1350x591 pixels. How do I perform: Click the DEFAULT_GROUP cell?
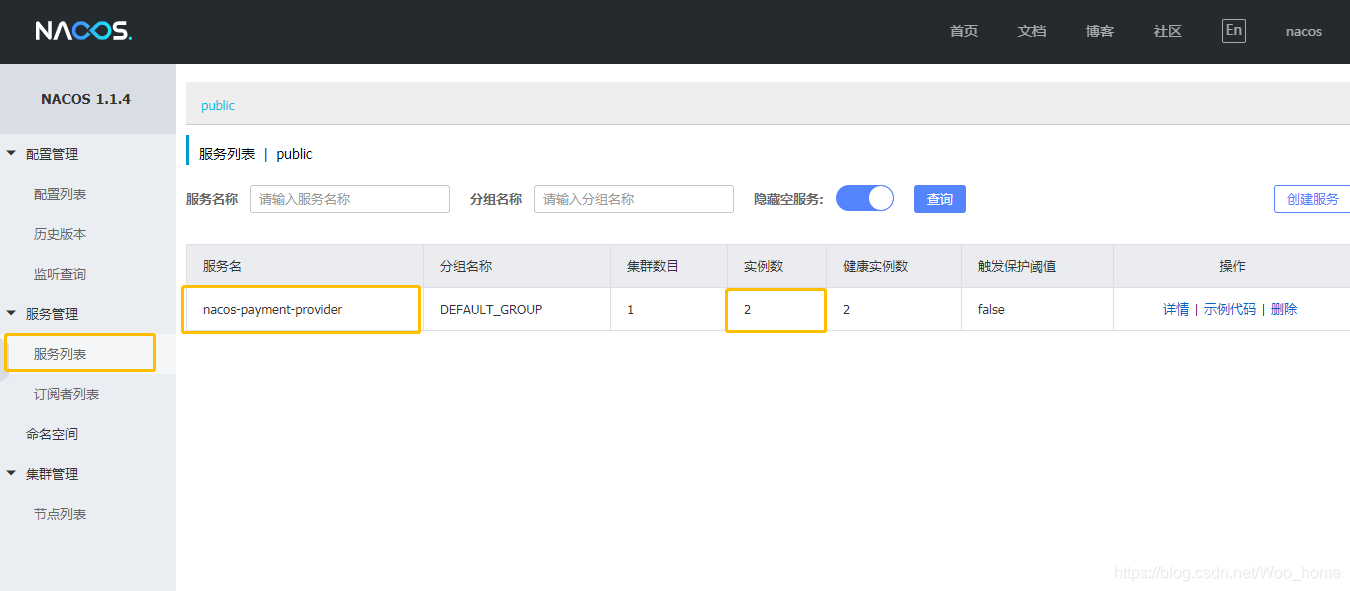tap(517, 309)
